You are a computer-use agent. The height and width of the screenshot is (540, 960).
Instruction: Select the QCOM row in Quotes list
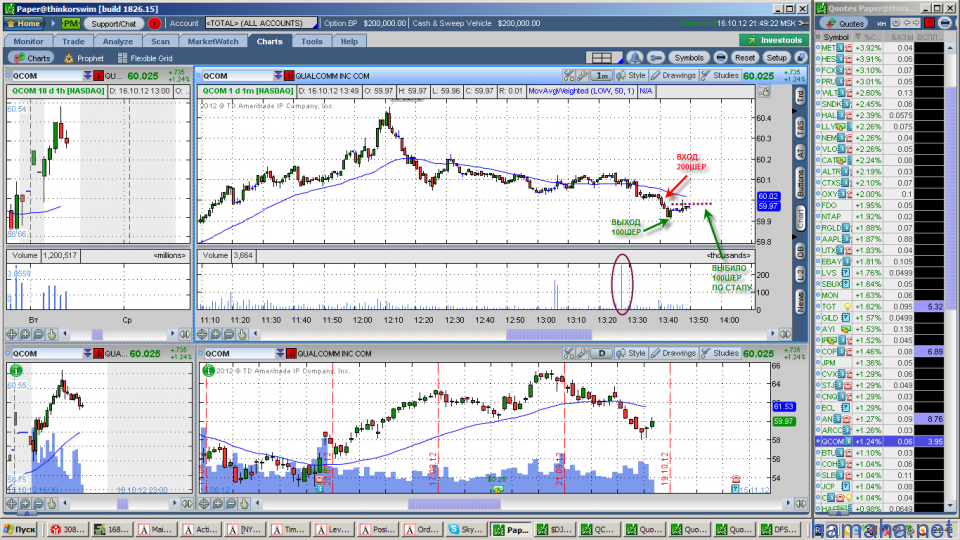click(879, 441)
